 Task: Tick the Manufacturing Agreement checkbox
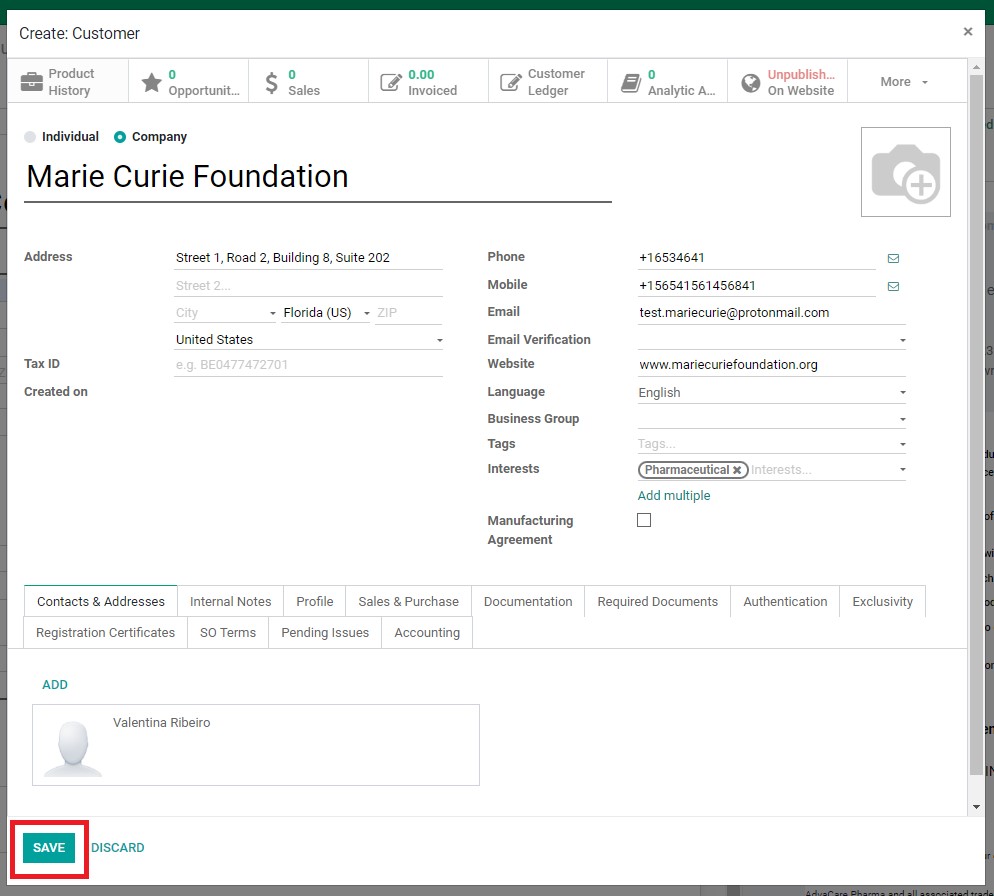click(643, 520)
